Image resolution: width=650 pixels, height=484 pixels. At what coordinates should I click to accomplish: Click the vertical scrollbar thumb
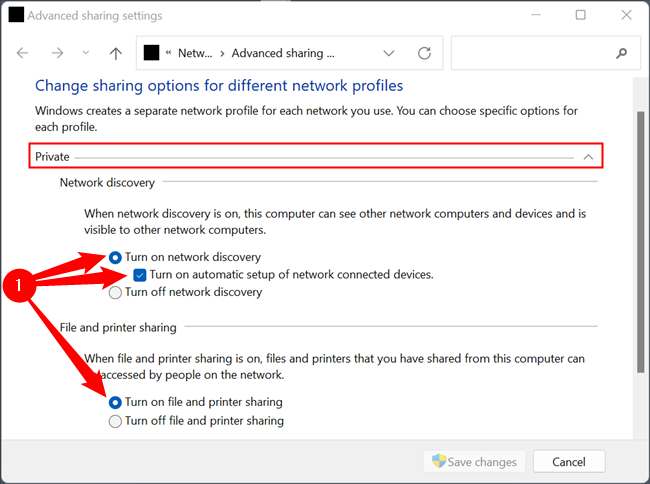[641, 240]
